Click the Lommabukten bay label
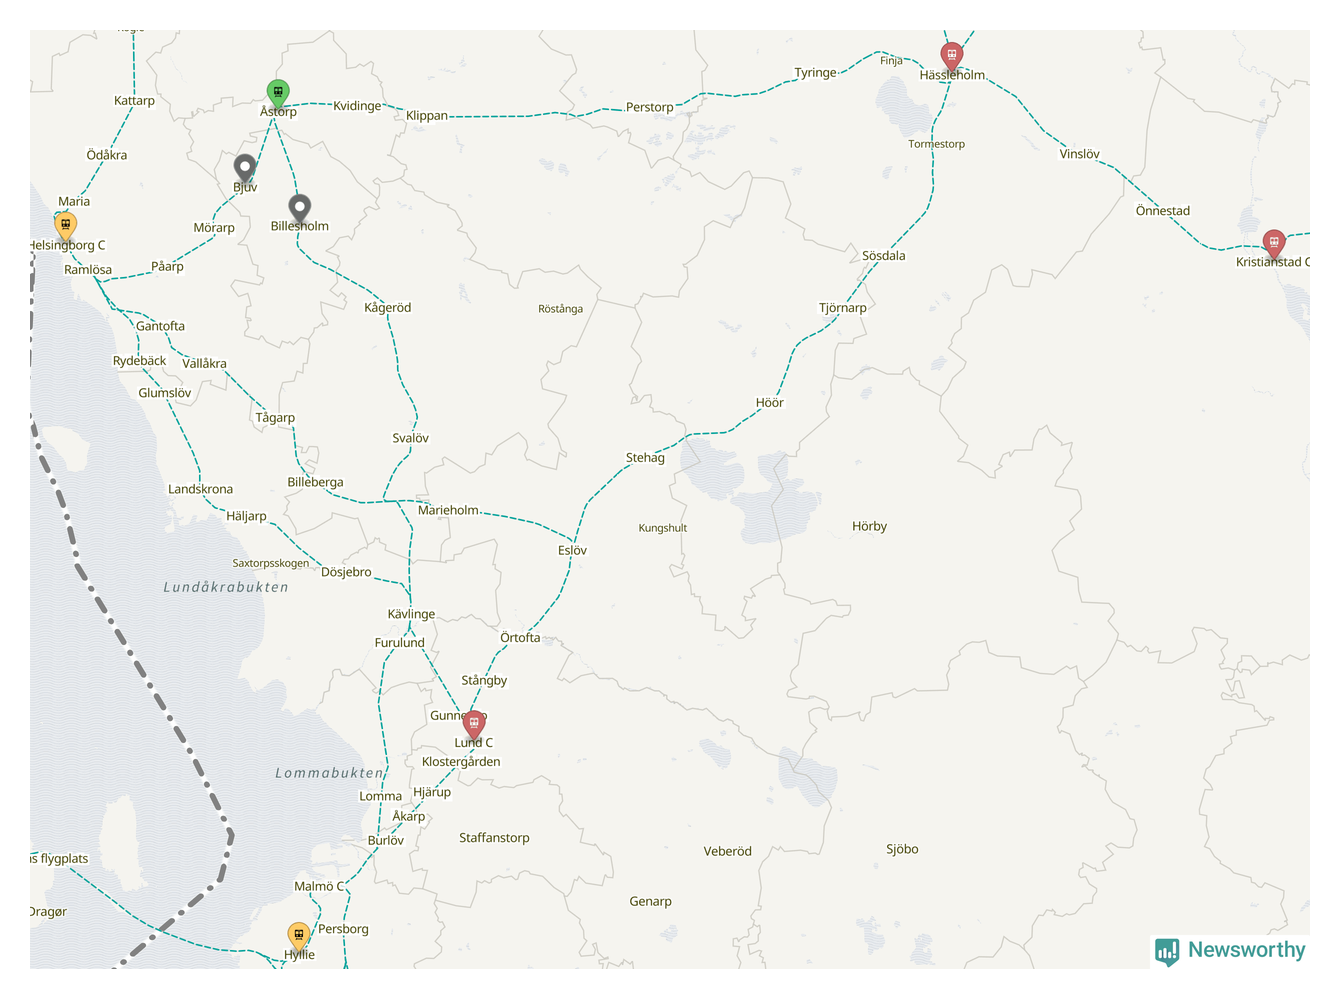The image size is (1340, 999). (x=329, y=773)
